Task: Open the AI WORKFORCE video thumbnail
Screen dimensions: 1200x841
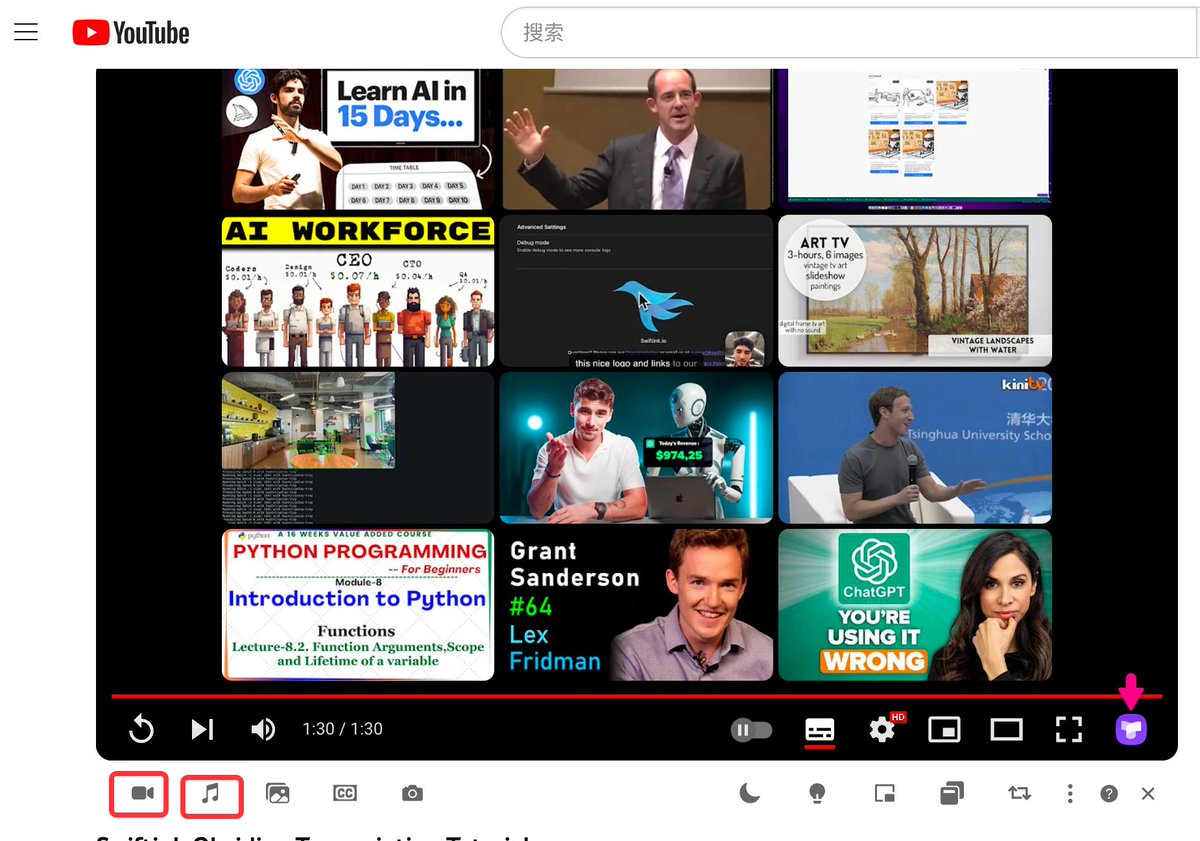Action: tap(358, 291)
